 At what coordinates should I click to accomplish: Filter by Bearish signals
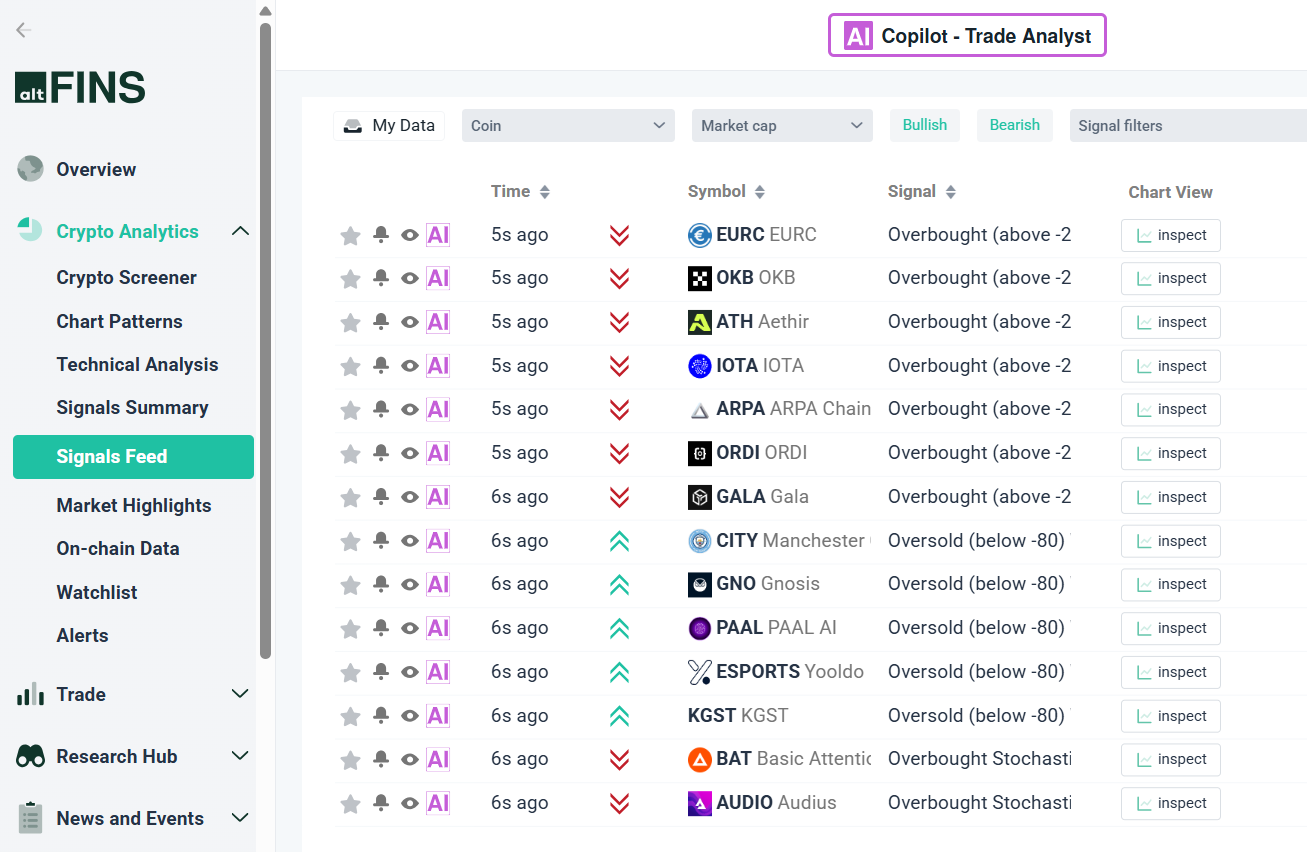(1015, 125)
